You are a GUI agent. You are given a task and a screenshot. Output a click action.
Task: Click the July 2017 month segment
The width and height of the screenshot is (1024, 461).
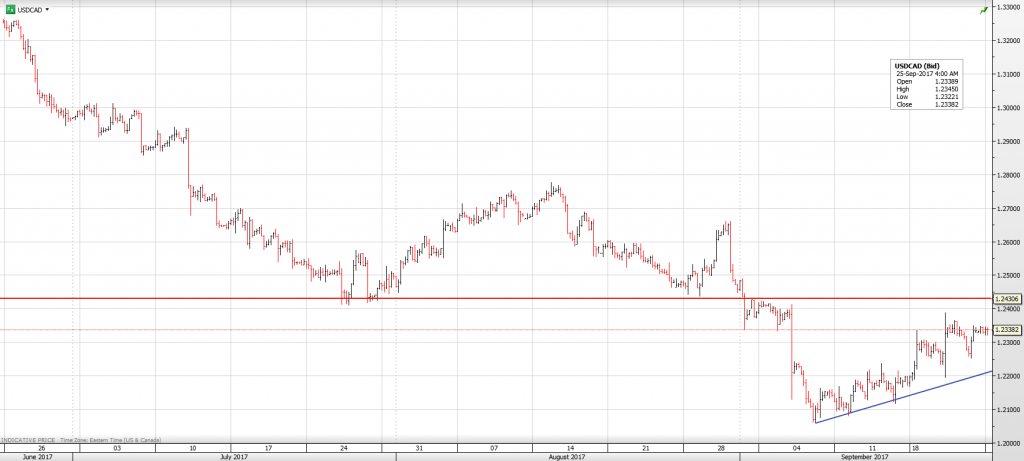coord(232,456)
